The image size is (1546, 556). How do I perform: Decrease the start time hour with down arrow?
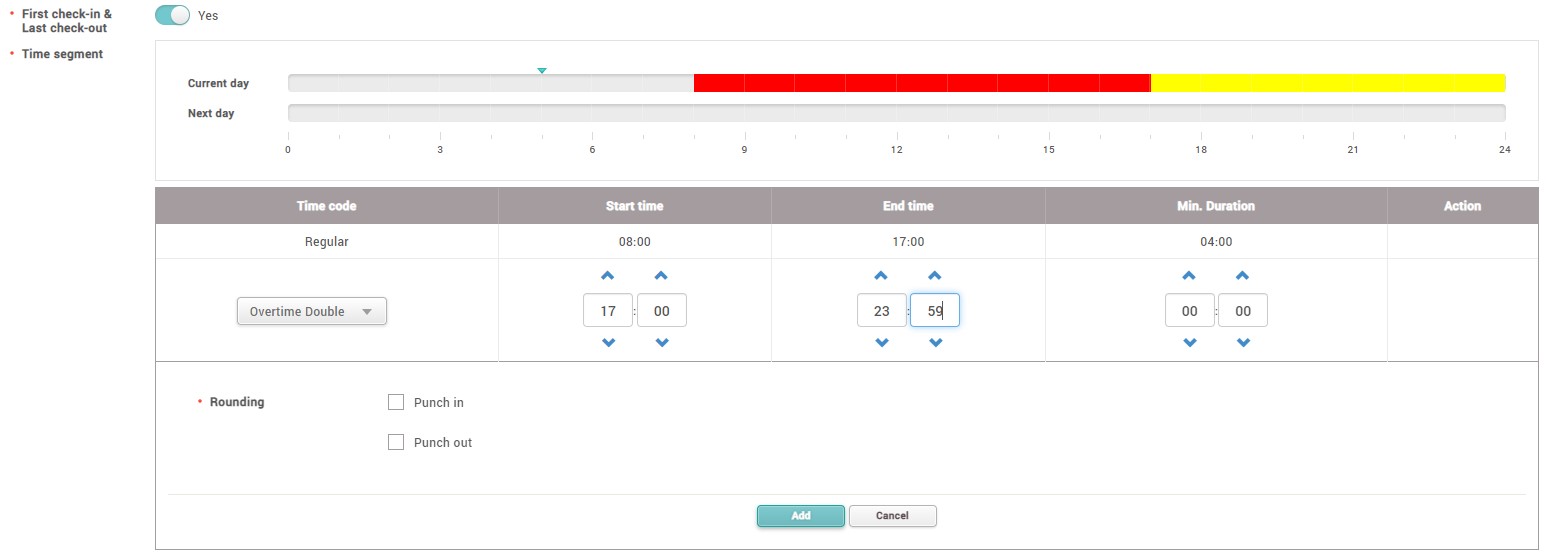tap(608, 343)
